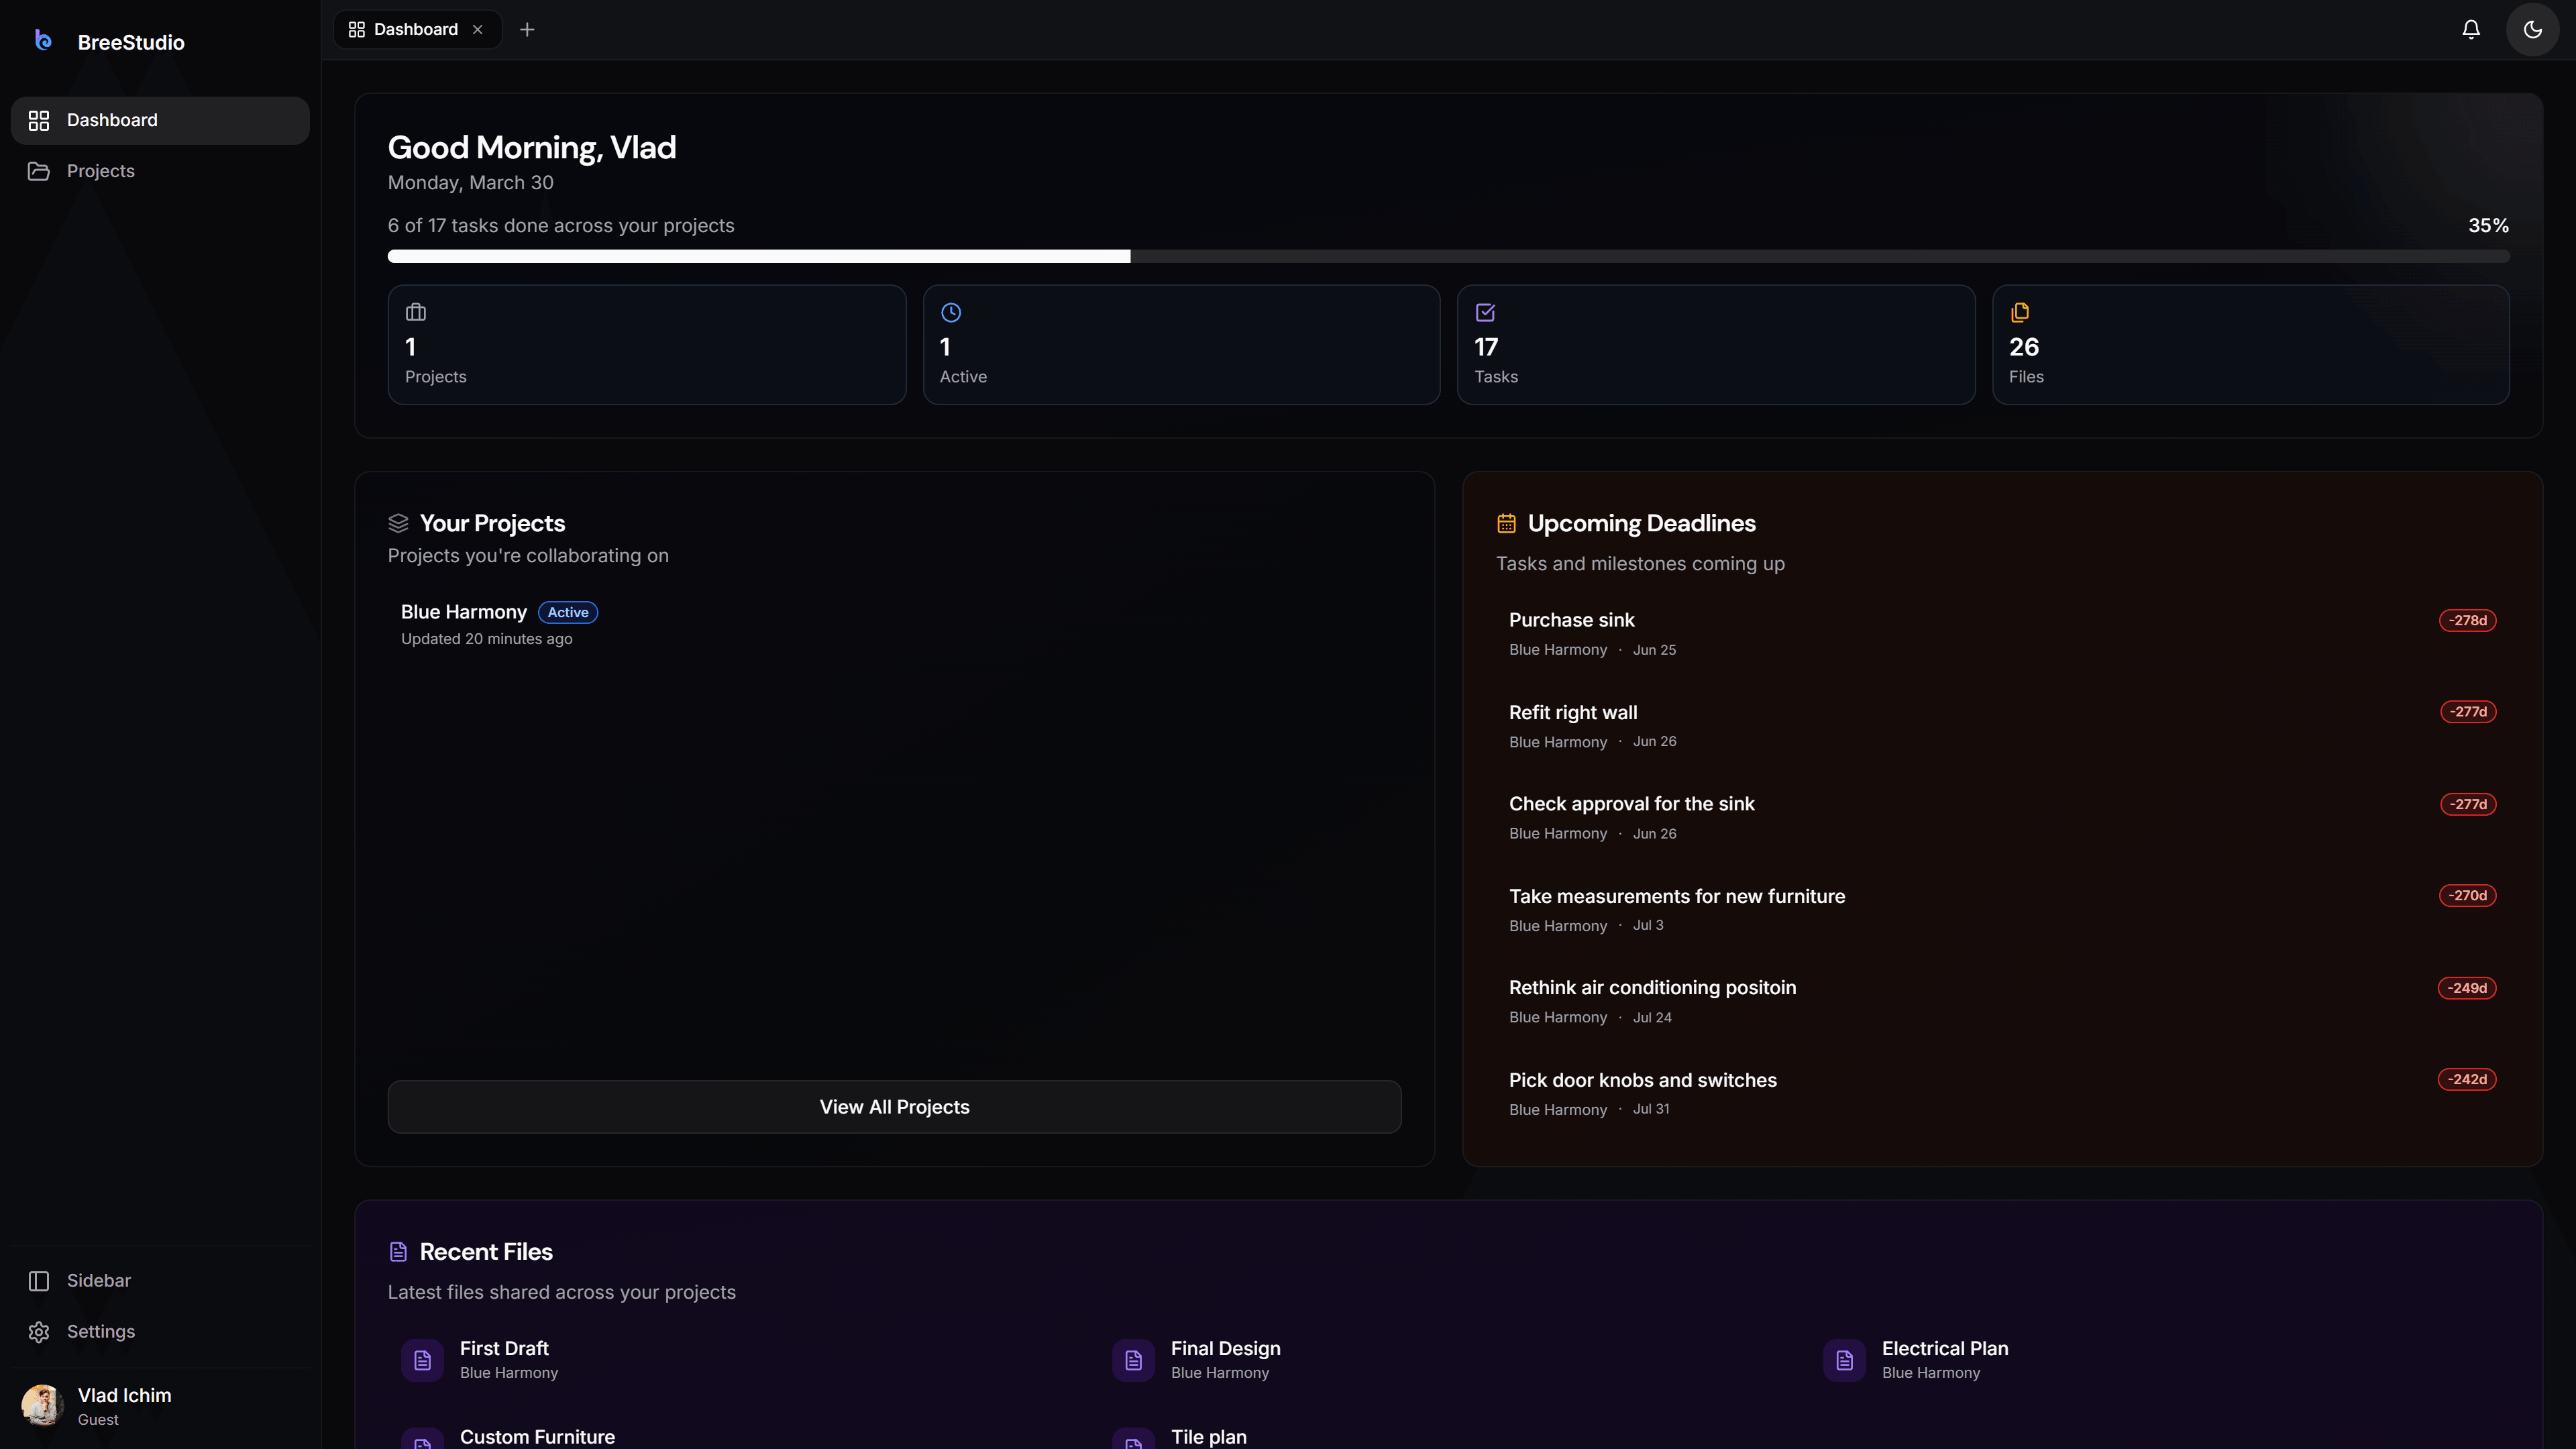Click the calendar icon next to Upcoming Deadlines

(x=1506, y=523)
